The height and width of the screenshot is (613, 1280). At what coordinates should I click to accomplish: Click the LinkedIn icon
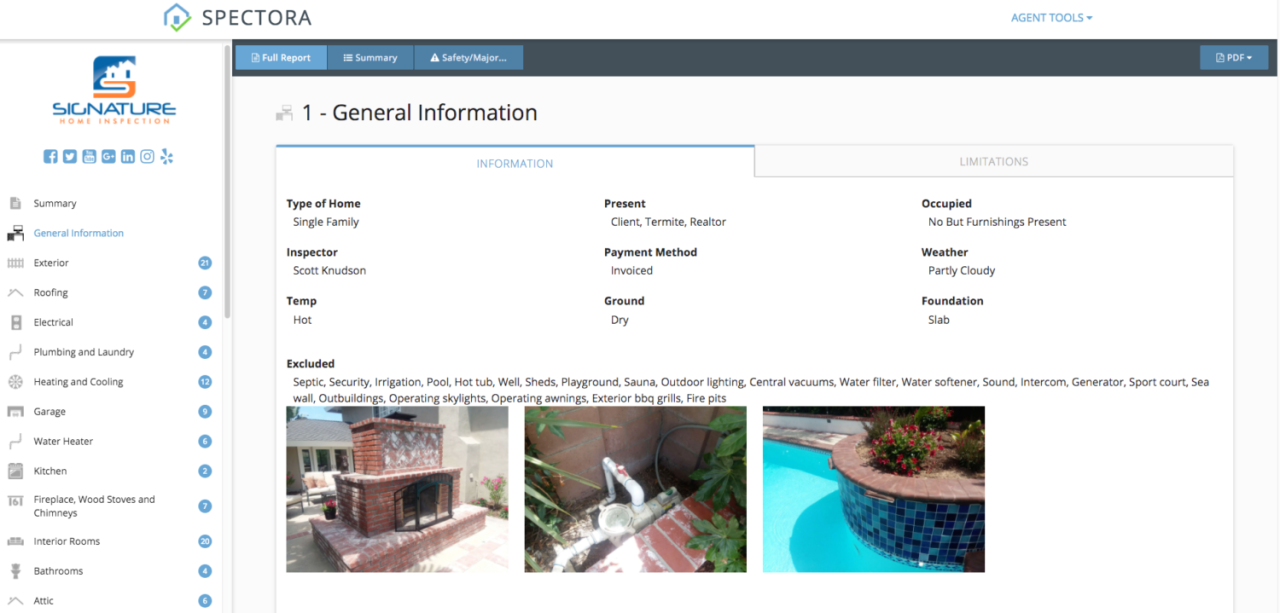[x=128, y=157]
